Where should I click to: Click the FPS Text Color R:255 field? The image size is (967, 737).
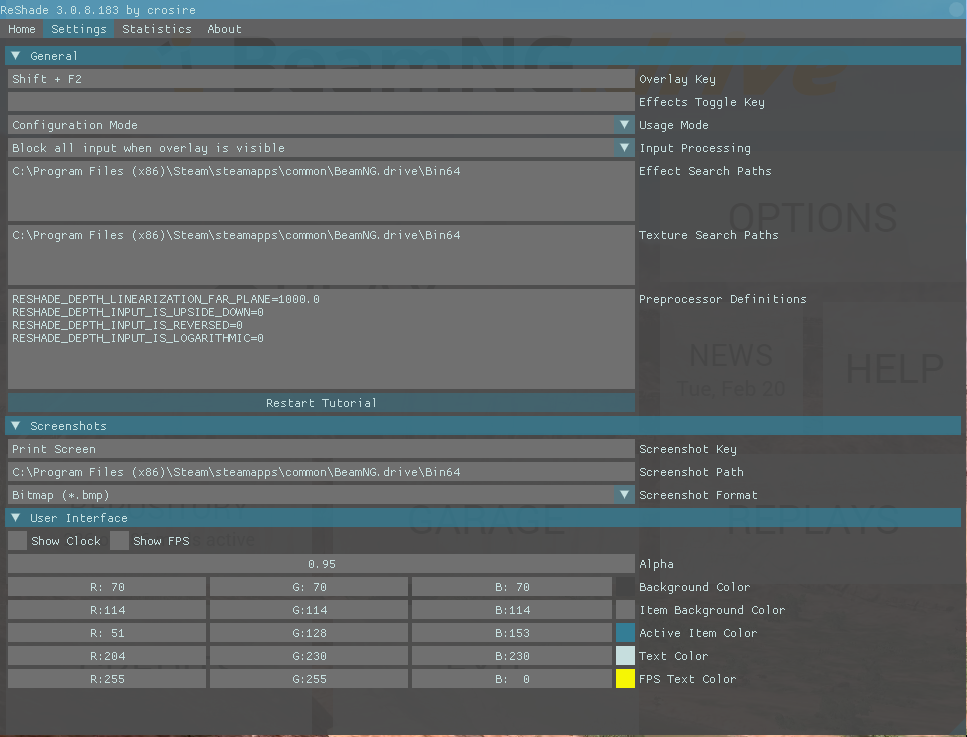coord(107,678)
